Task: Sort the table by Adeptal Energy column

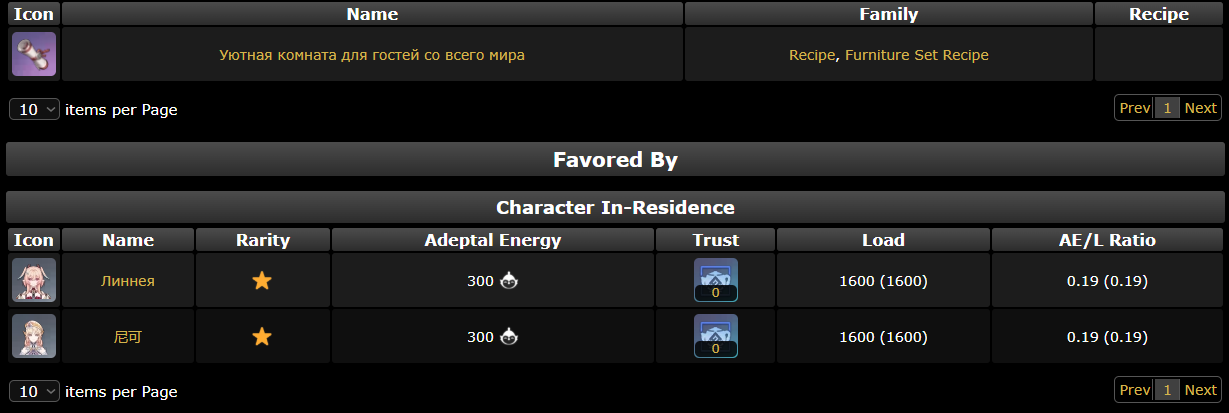Action: coord(493,240)
